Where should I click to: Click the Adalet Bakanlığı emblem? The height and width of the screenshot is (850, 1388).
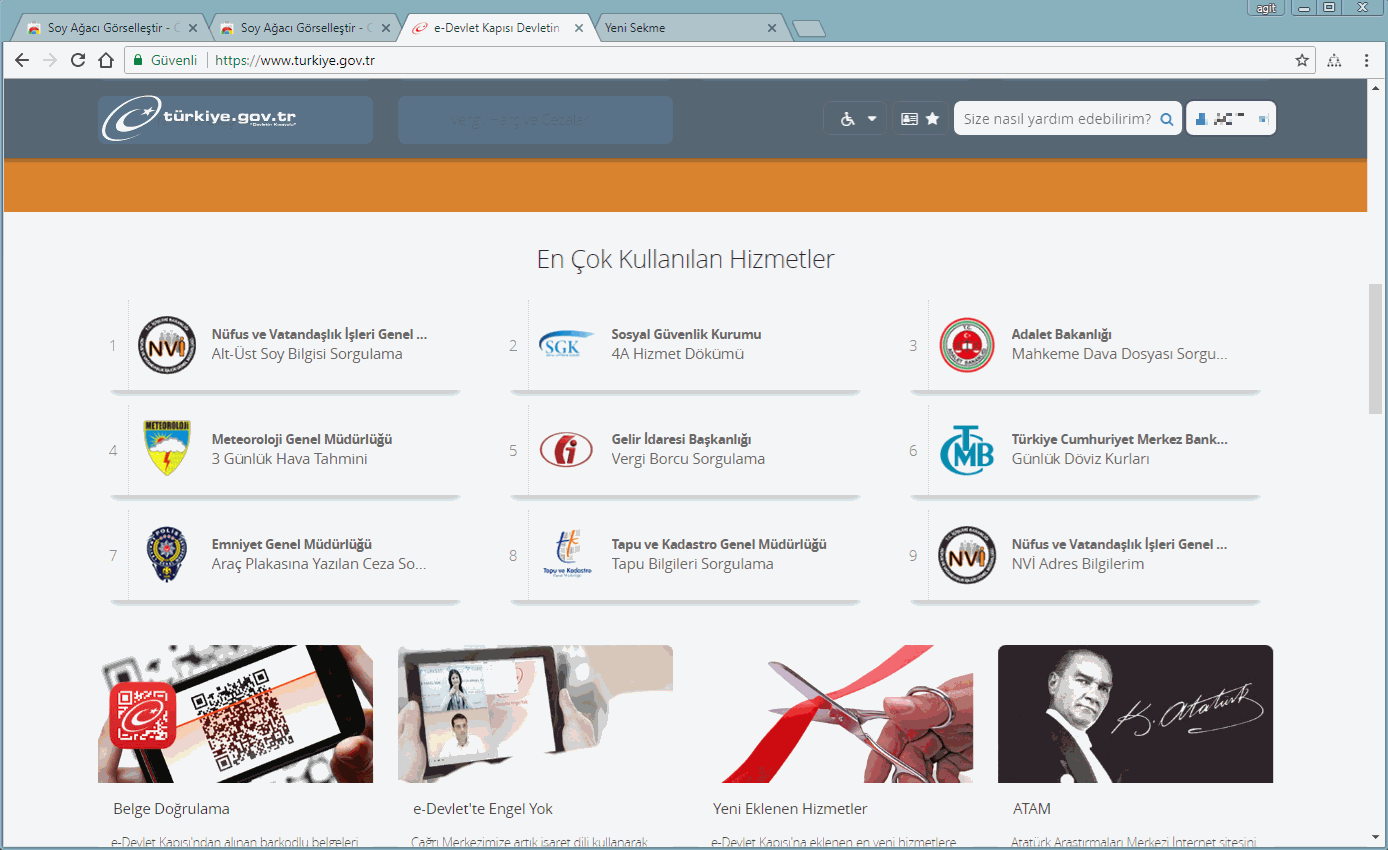(x=967, y=344)
